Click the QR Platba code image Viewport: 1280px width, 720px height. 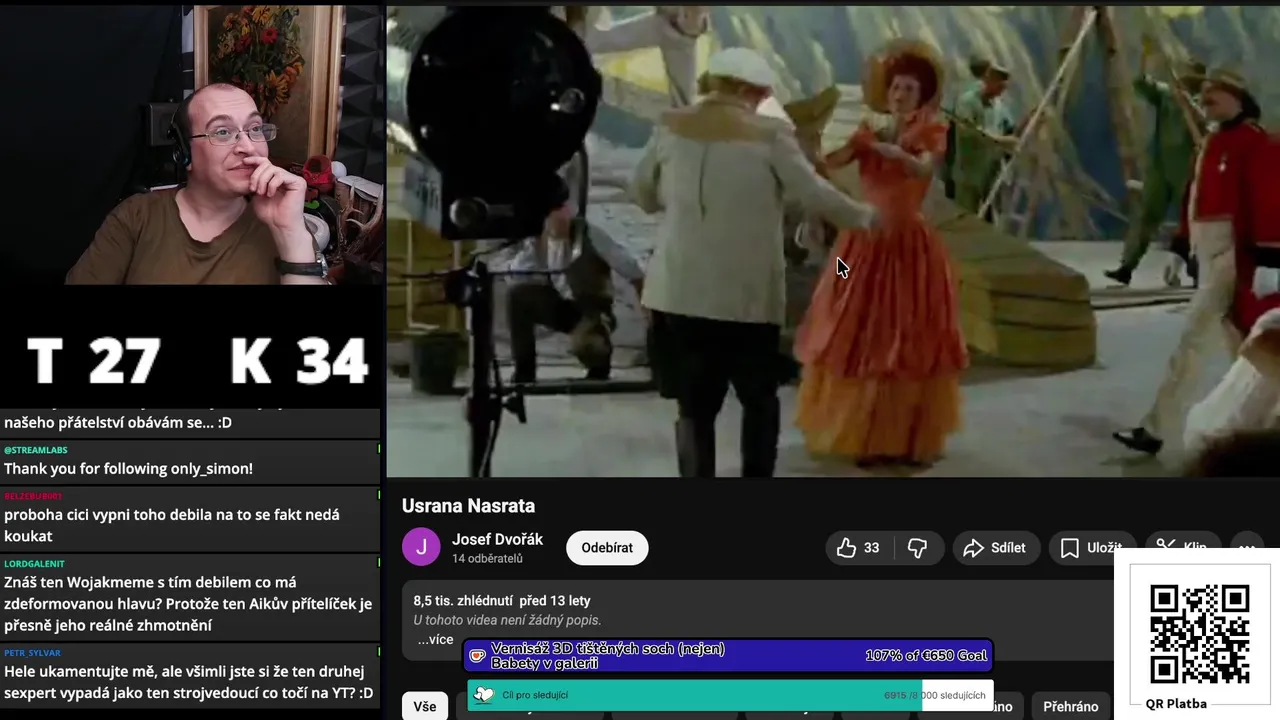pyautogui.click(x=1199, y=633)
